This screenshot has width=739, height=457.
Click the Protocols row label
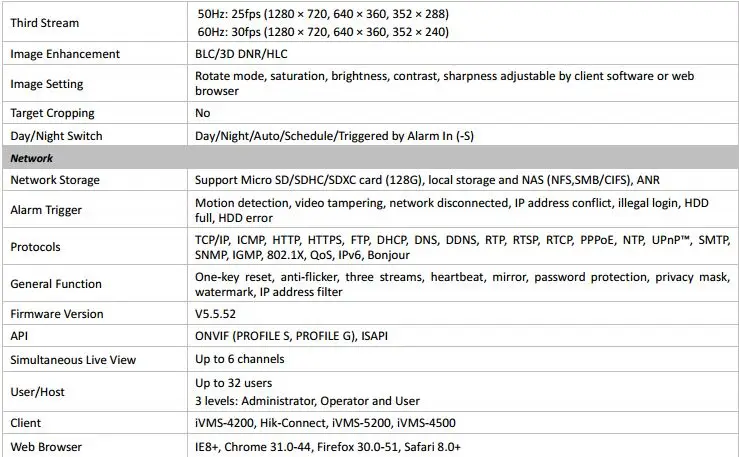pos(35,247)
